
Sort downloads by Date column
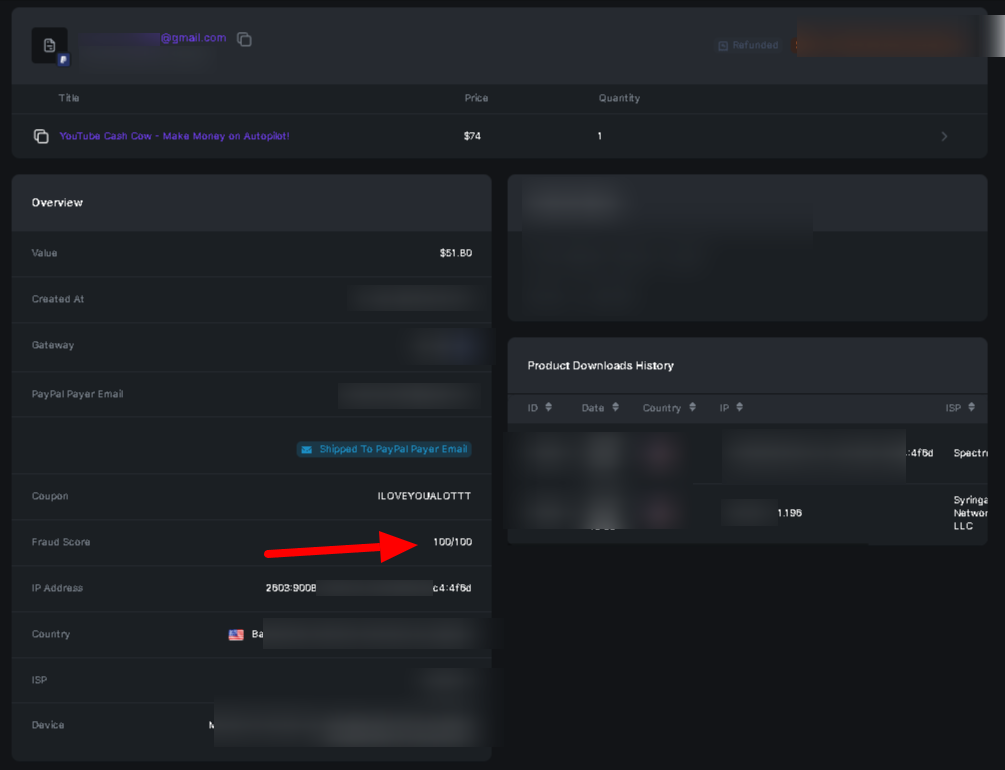615,407
